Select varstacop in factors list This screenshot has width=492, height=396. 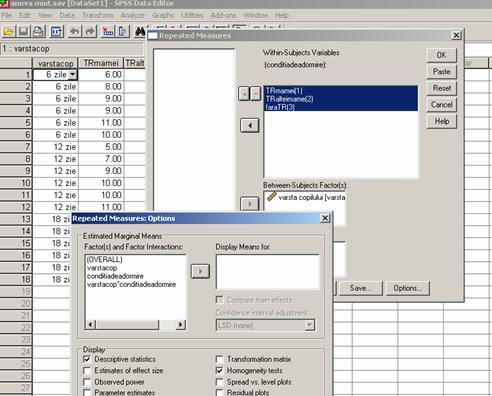tap(102, 268)
